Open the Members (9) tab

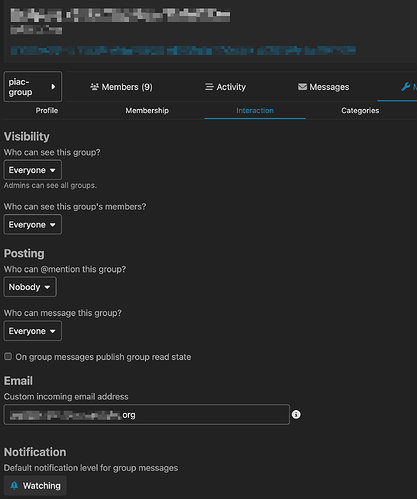121,87
